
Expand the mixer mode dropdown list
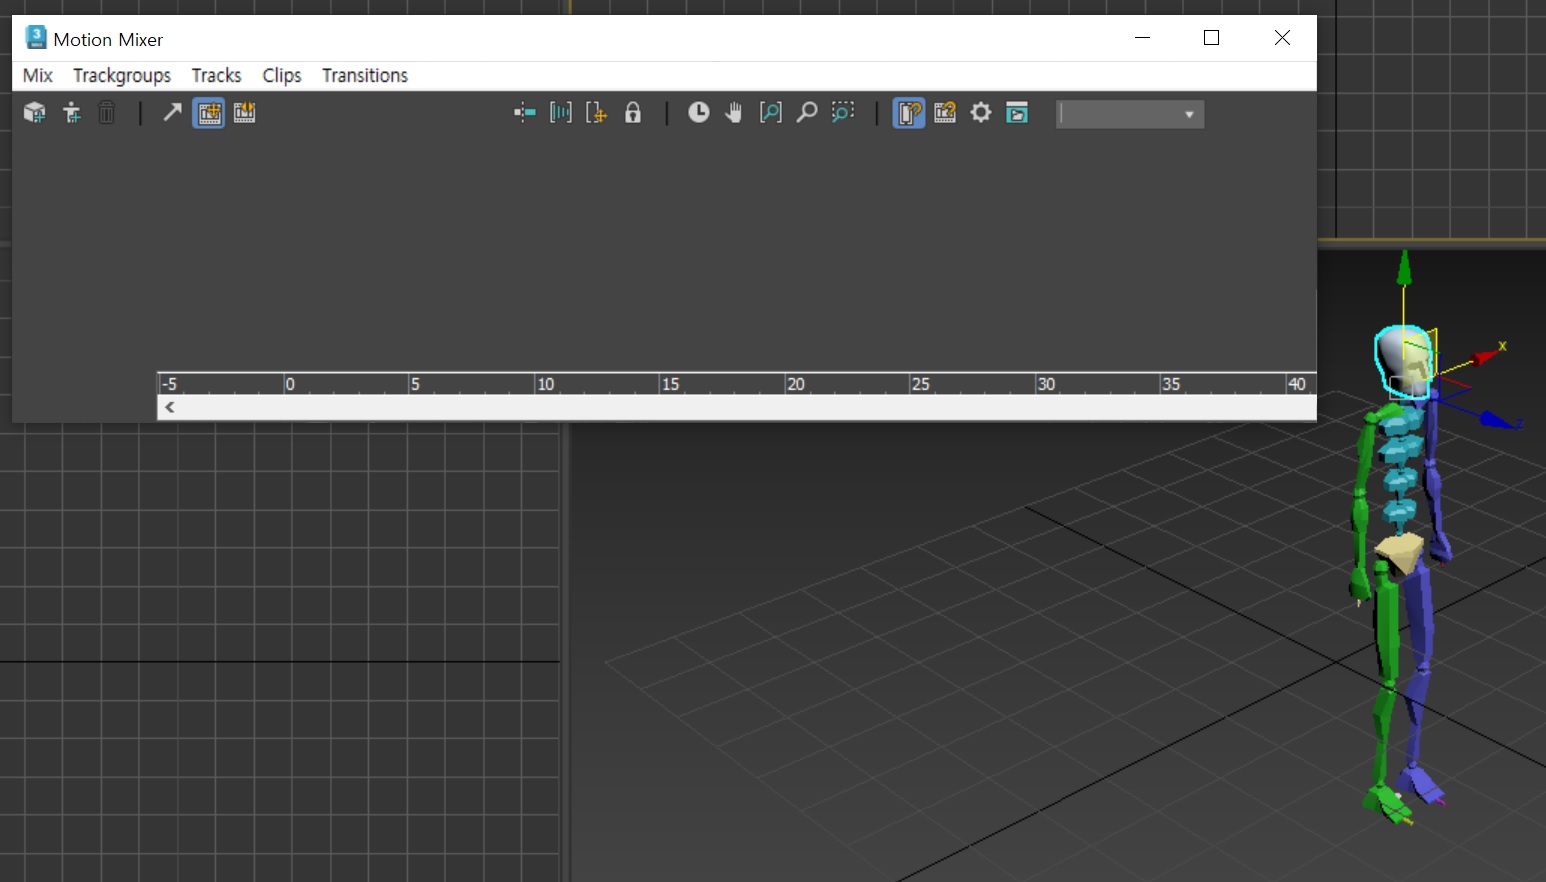1189,114
